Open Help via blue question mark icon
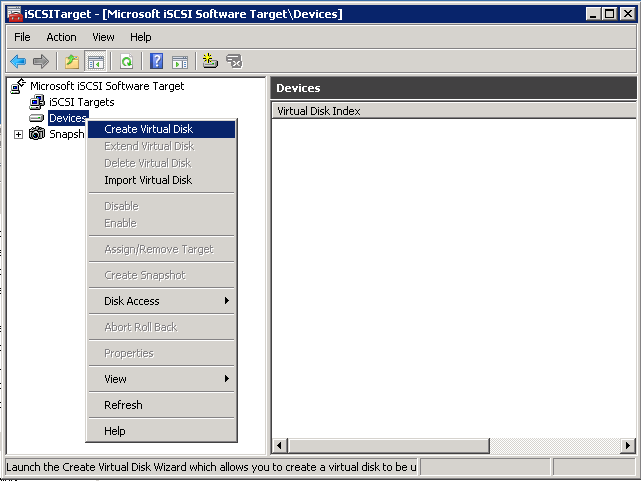 157,62
